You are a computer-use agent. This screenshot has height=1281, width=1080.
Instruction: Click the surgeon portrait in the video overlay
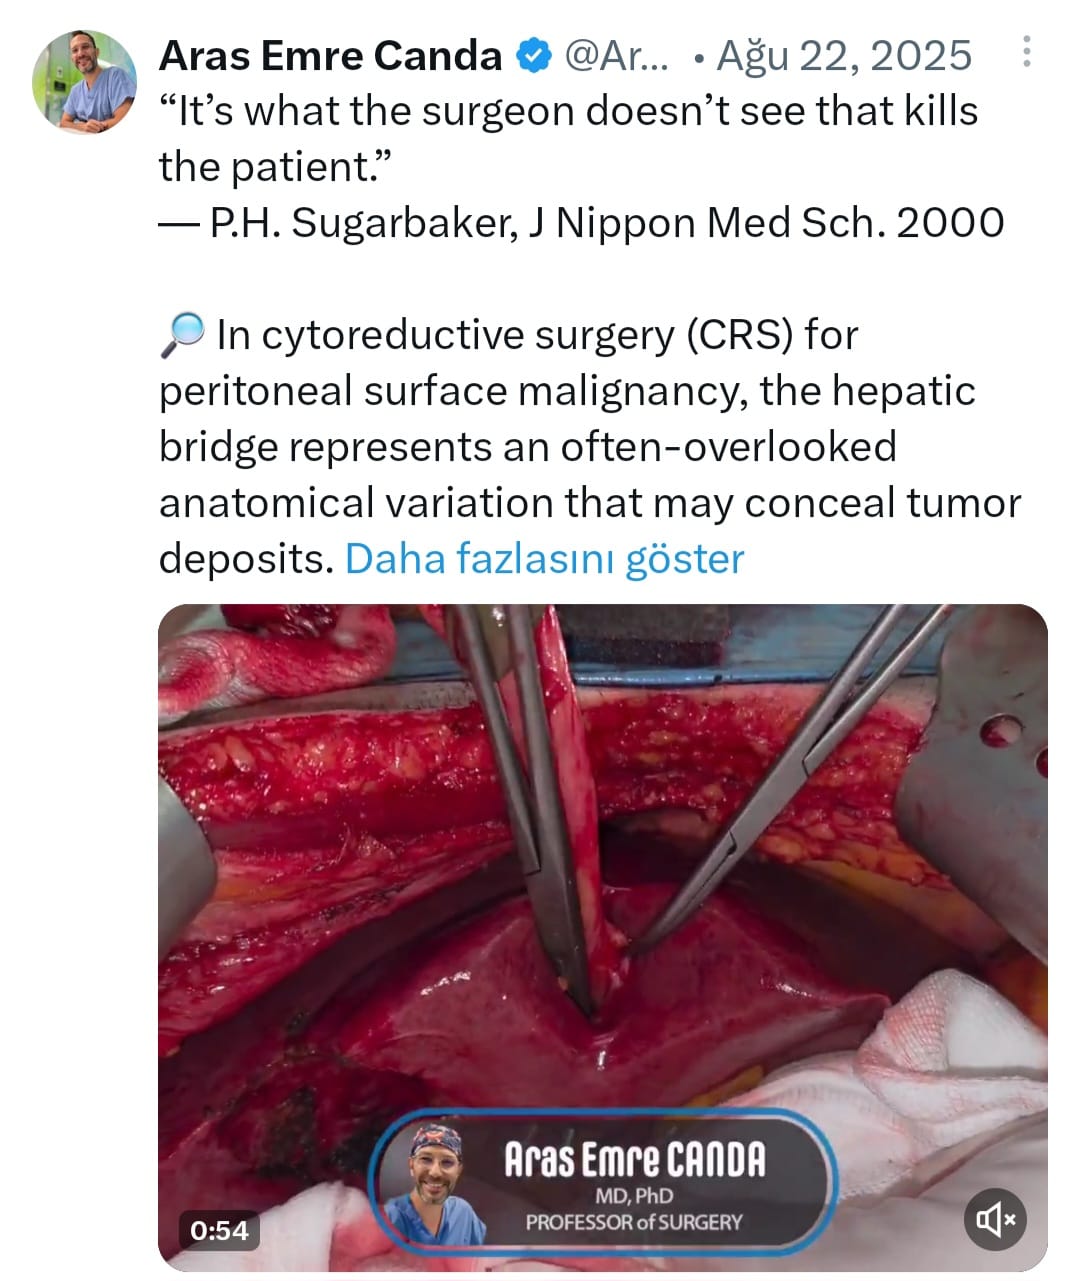tap(436, 1182)
